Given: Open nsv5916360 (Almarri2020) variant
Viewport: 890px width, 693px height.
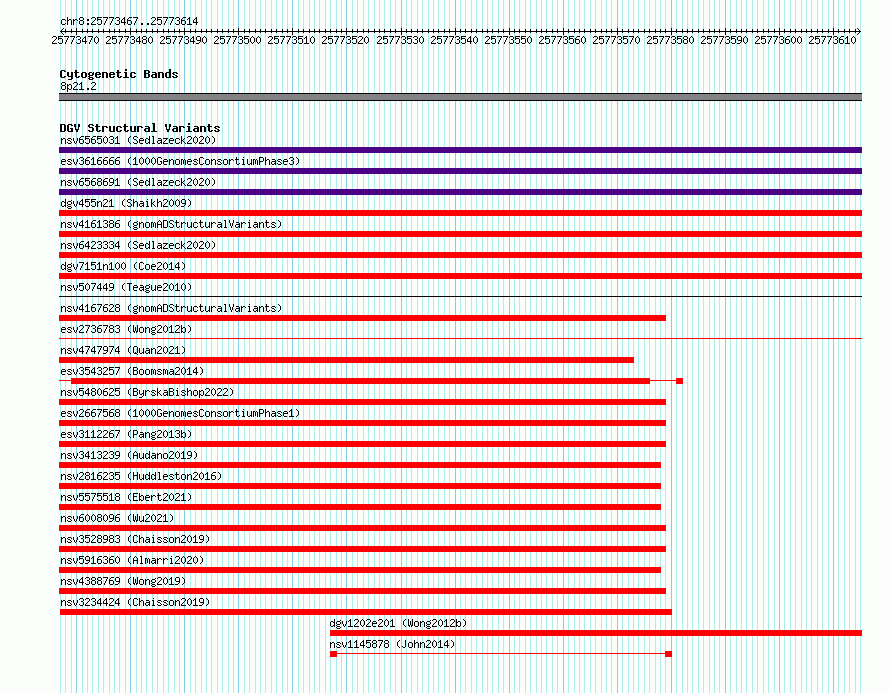Looking at the screenshot, I should 132,560.
